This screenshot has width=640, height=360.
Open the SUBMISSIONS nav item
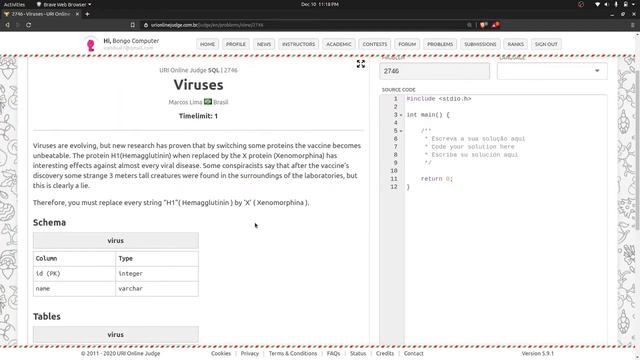click(x=480, y=44)
